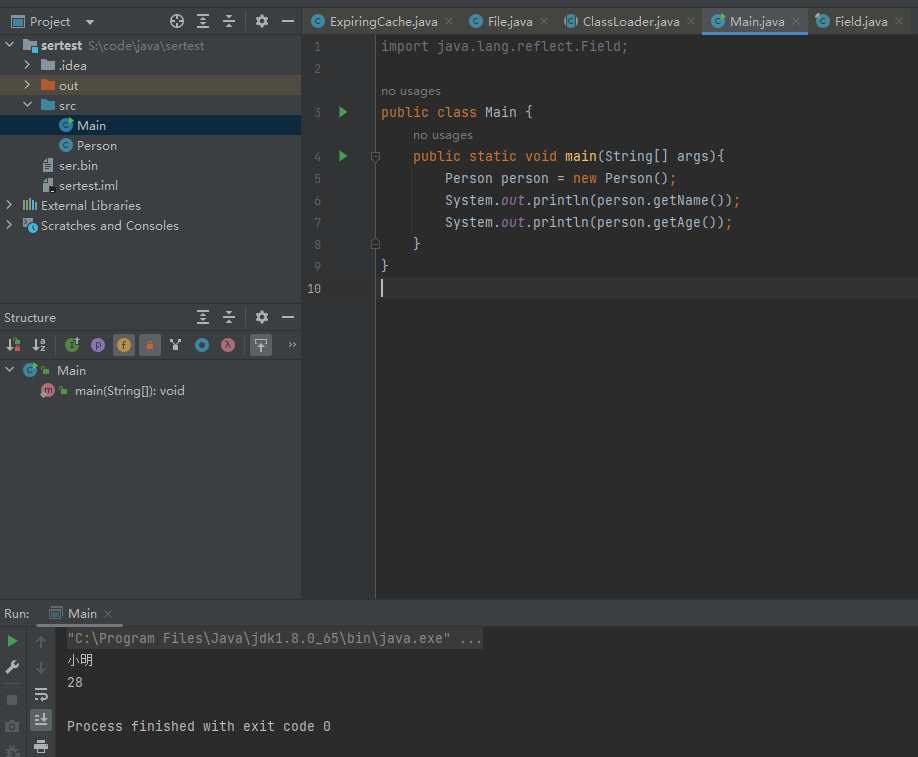Open Project panel settings gear
Viewport: 918px width, 757px height.
pyautogui.click(x=262, y=22)
